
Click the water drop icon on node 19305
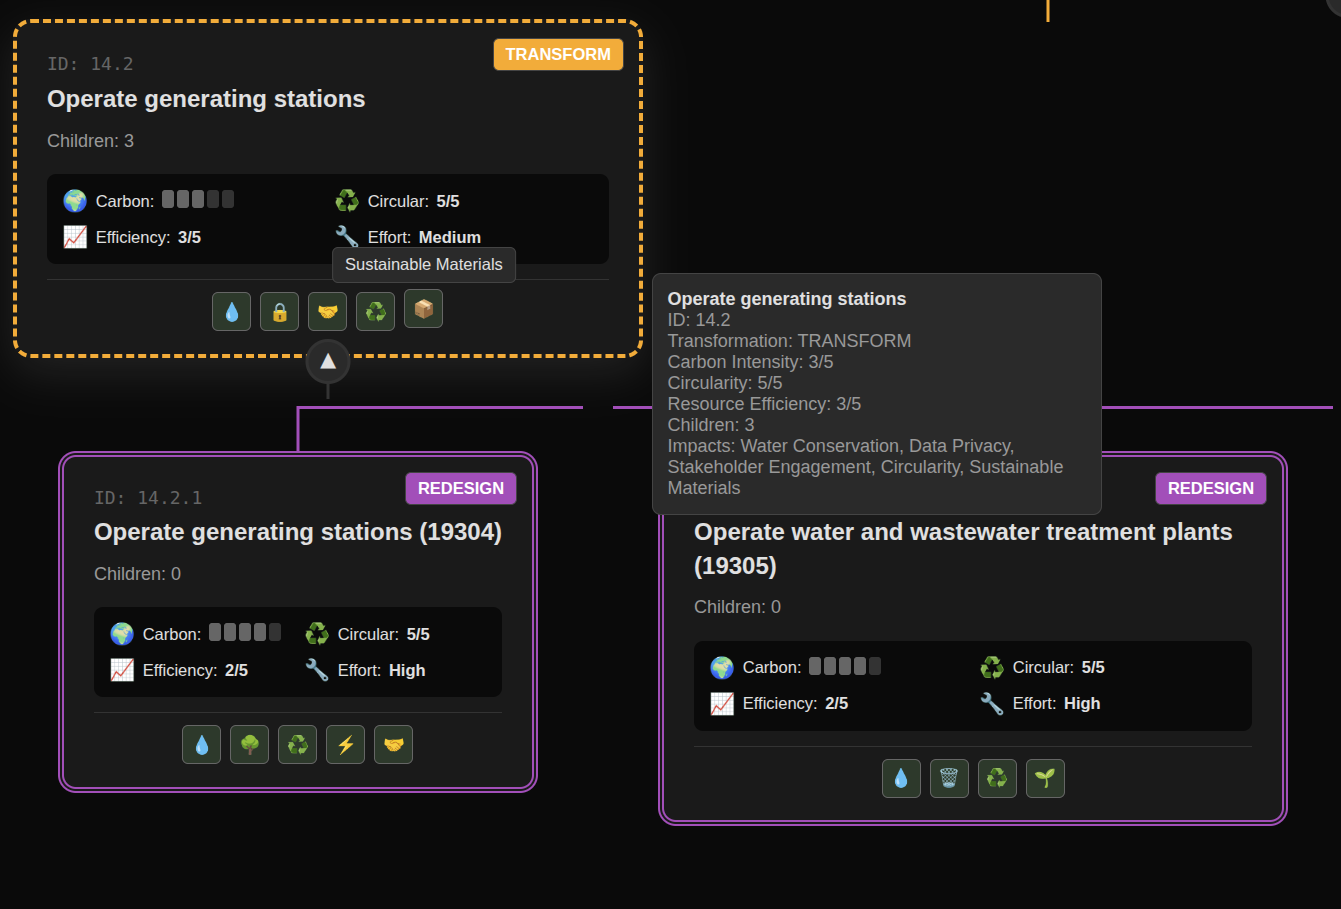pos(901,778)
